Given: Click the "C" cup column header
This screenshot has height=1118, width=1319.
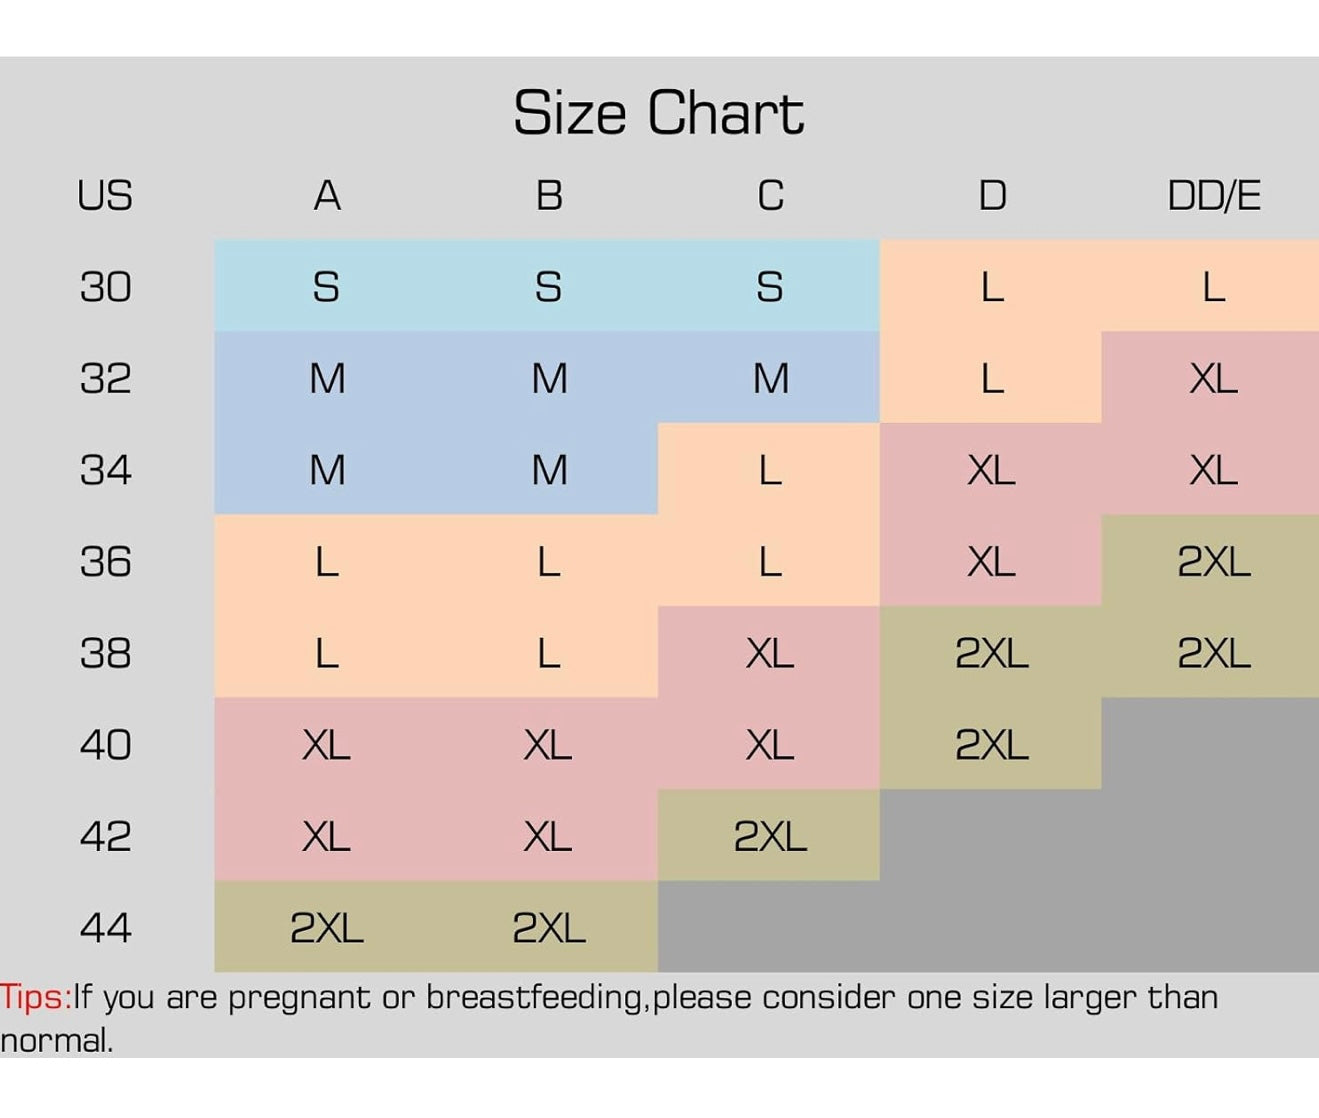Looking at the screenshot, I should 770,195.
